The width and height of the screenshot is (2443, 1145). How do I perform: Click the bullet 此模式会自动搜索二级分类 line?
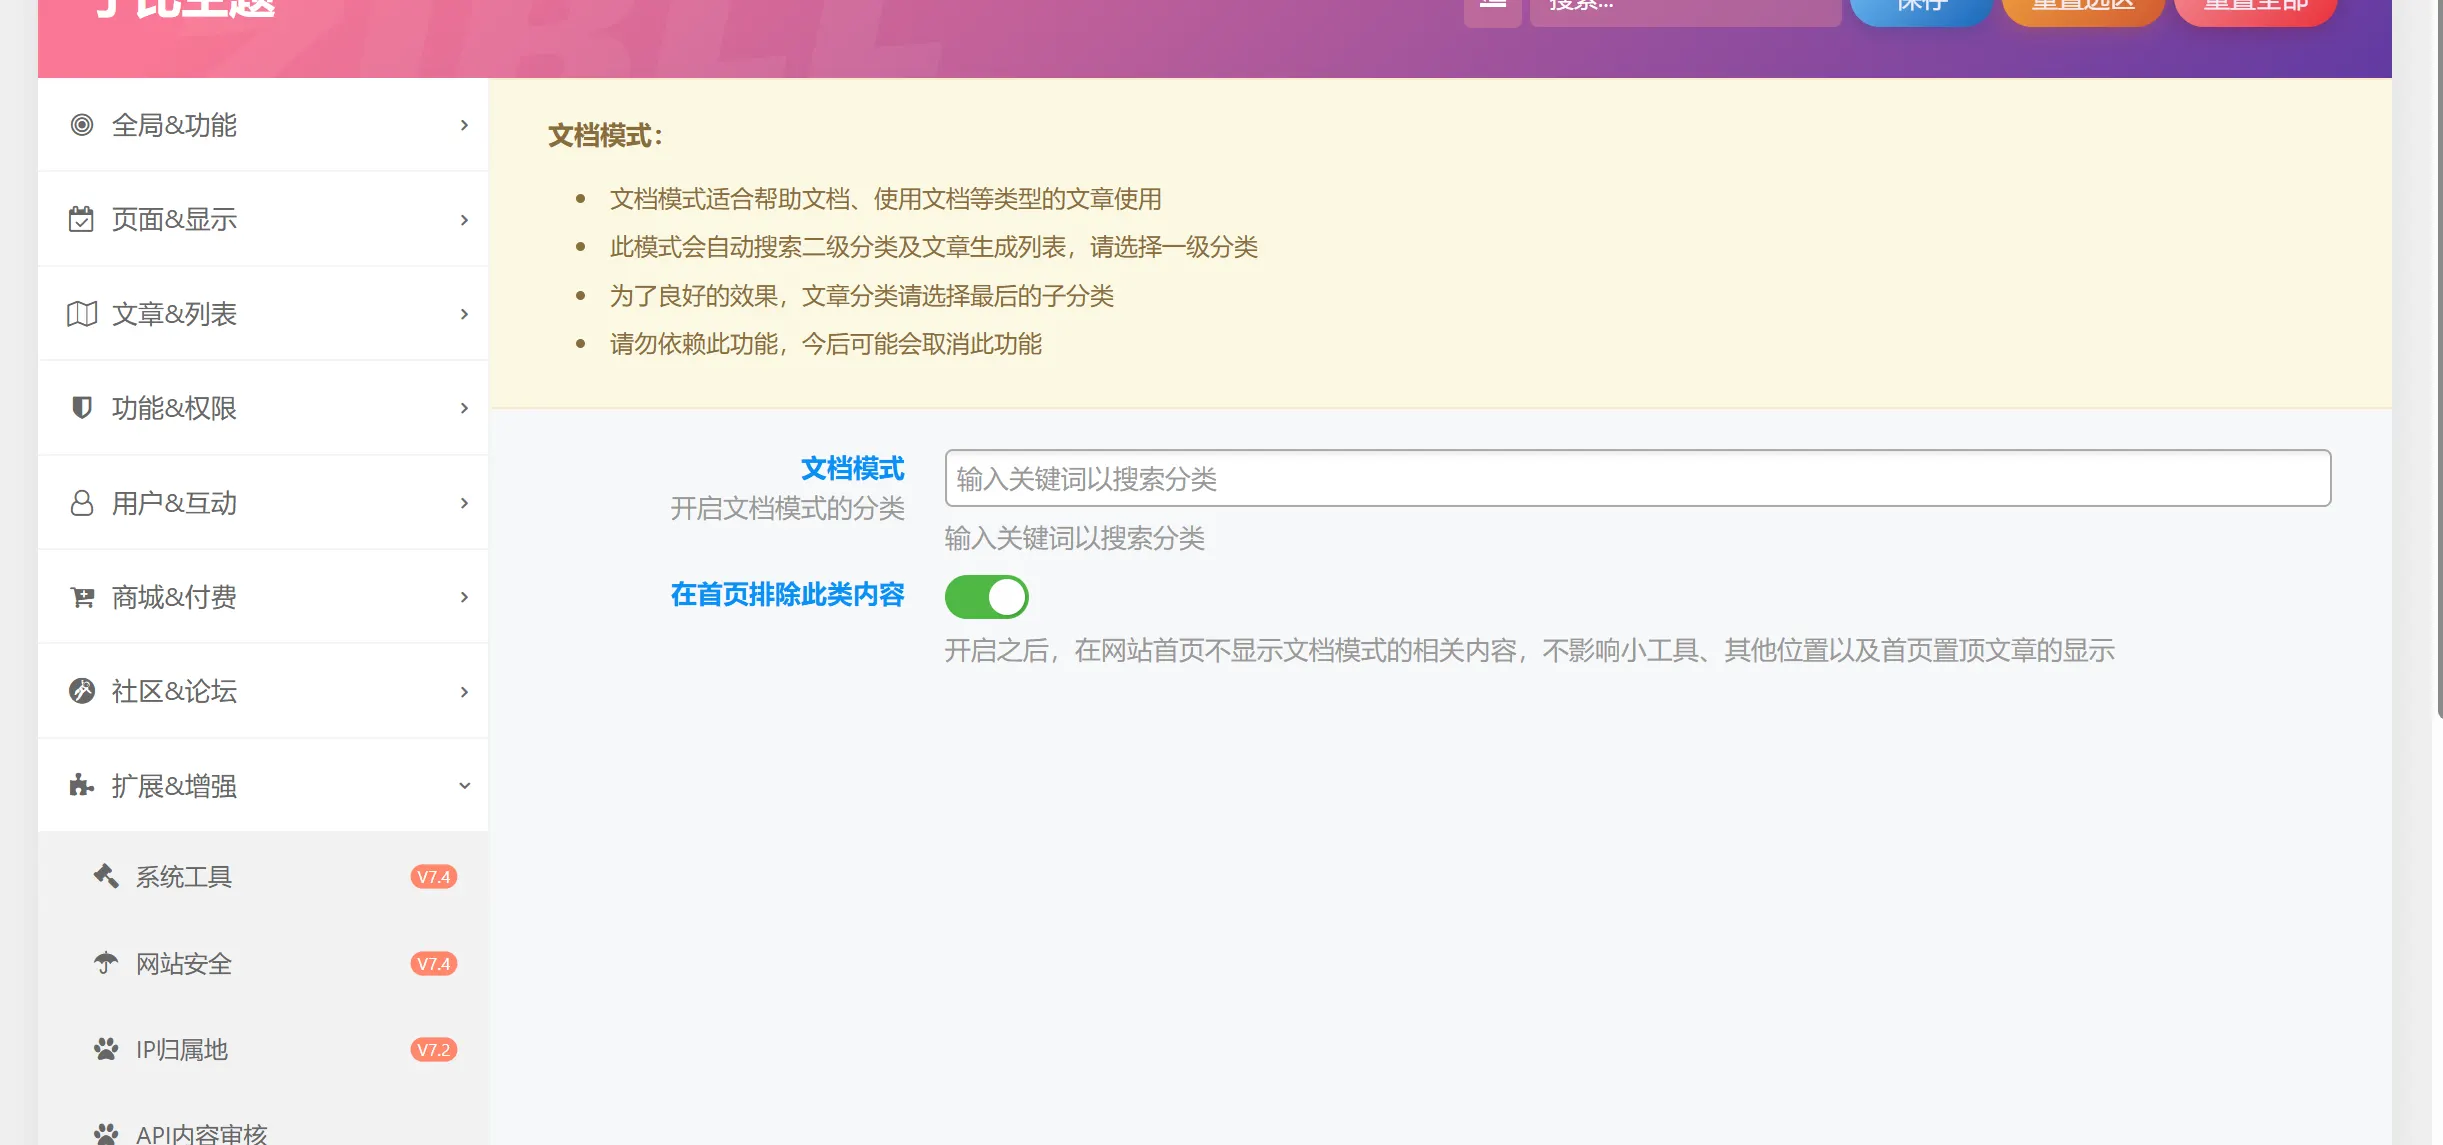click(933, 247)
